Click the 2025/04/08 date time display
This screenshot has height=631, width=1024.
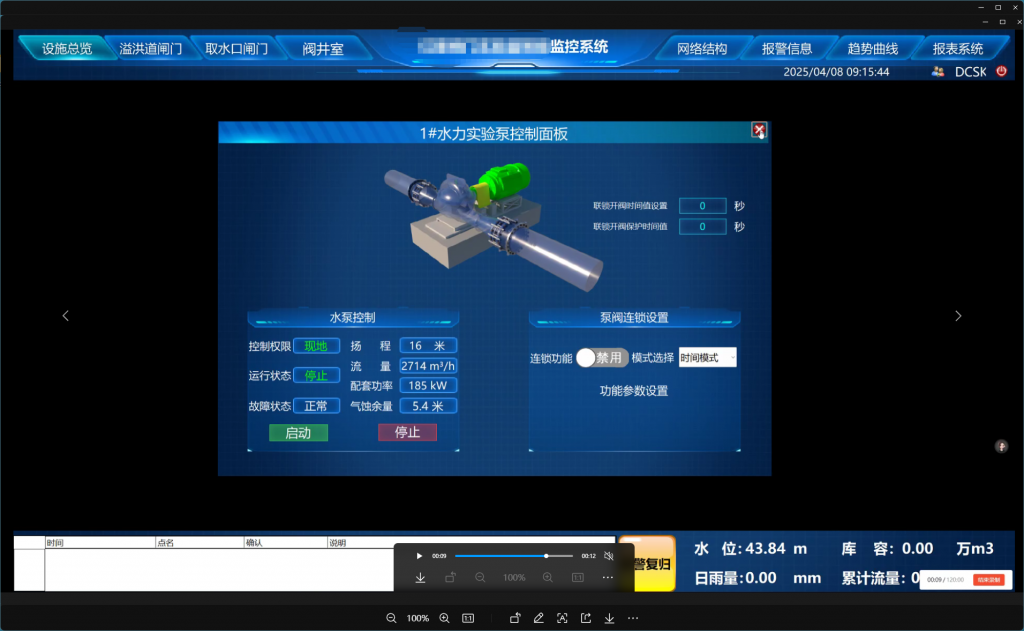pyautogui.click(x=836, y=72)
